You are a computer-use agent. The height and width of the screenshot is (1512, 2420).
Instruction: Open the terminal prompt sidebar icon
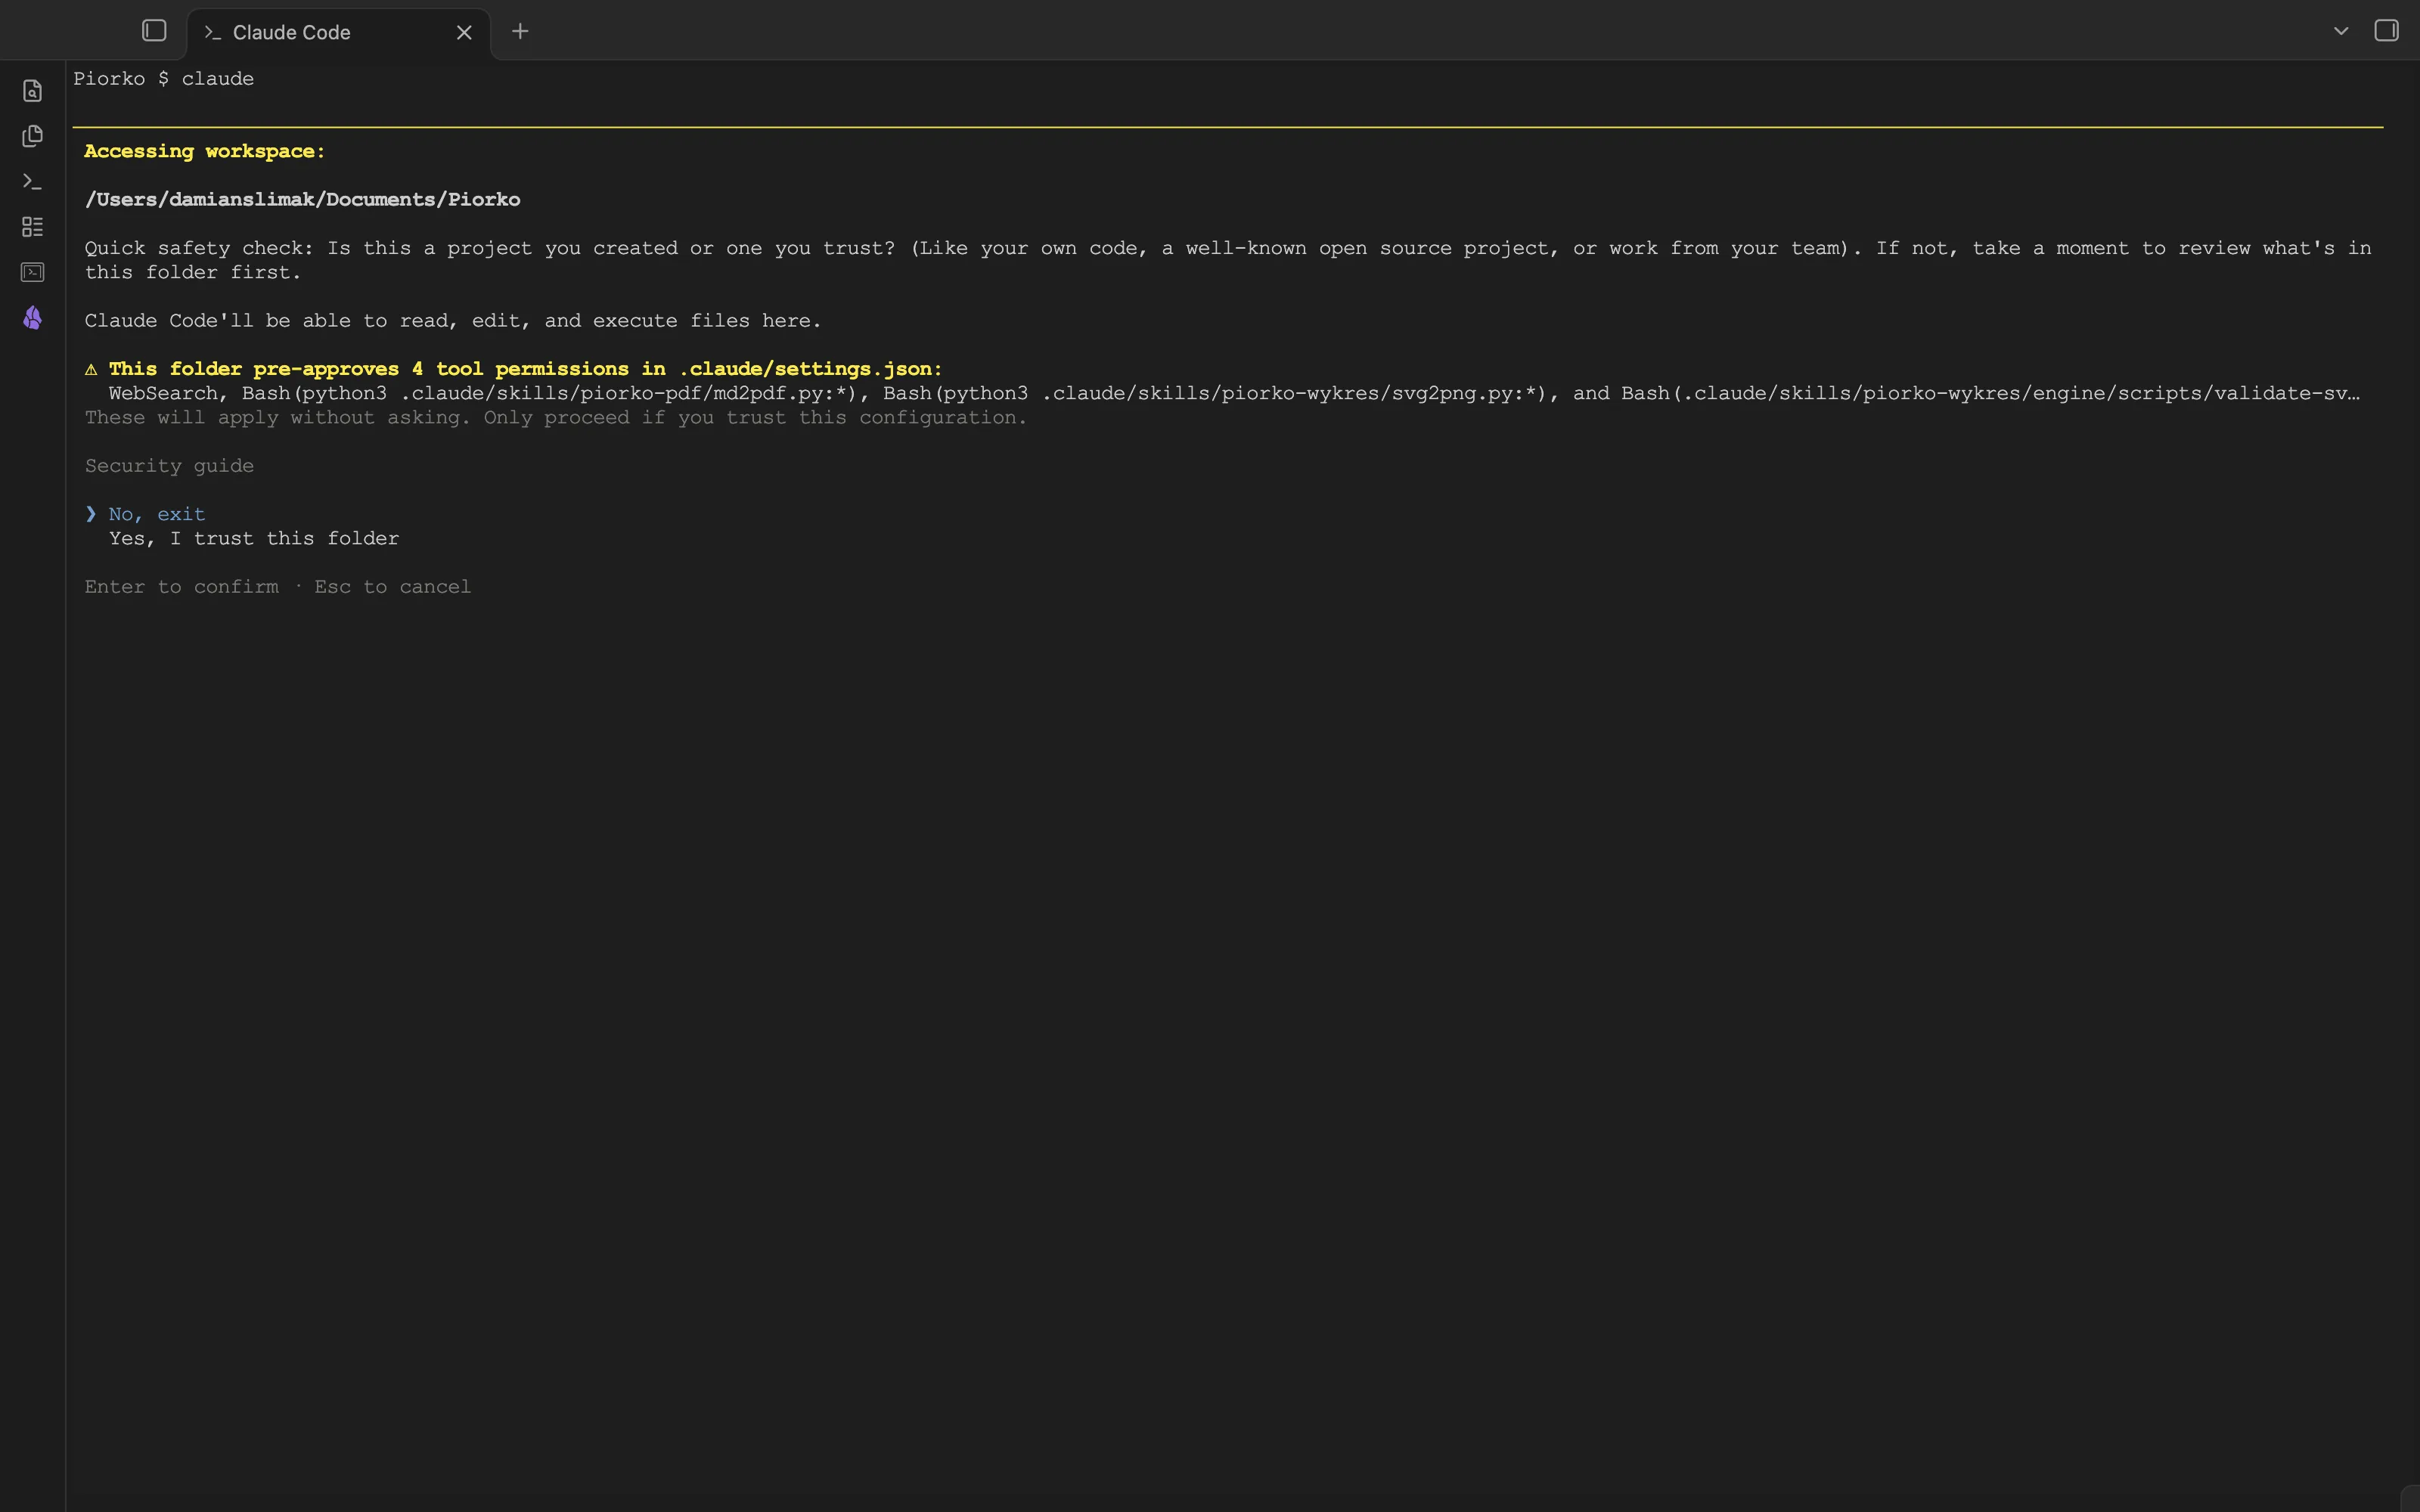[x=32, y=182]
